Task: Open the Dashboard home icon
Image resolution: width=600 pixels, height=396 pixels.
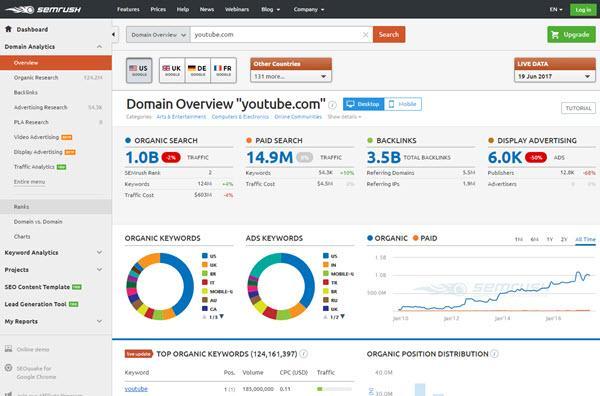Action: click(8, 29)
